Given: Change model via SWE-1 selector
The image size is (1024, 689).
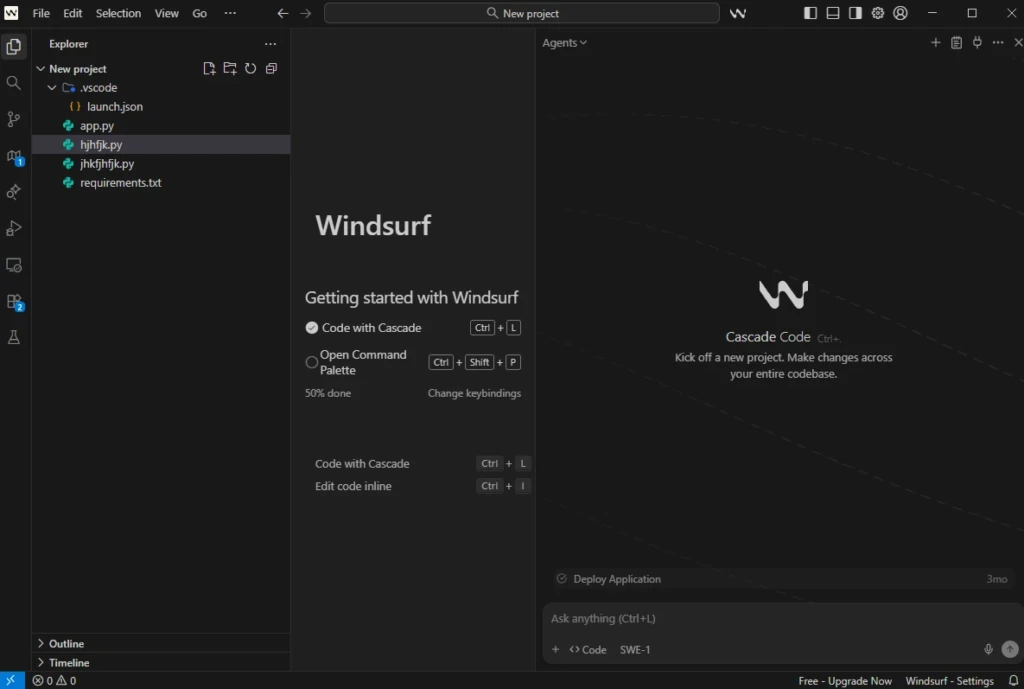Looking at the screenshot, I should [x=635, y=650].
